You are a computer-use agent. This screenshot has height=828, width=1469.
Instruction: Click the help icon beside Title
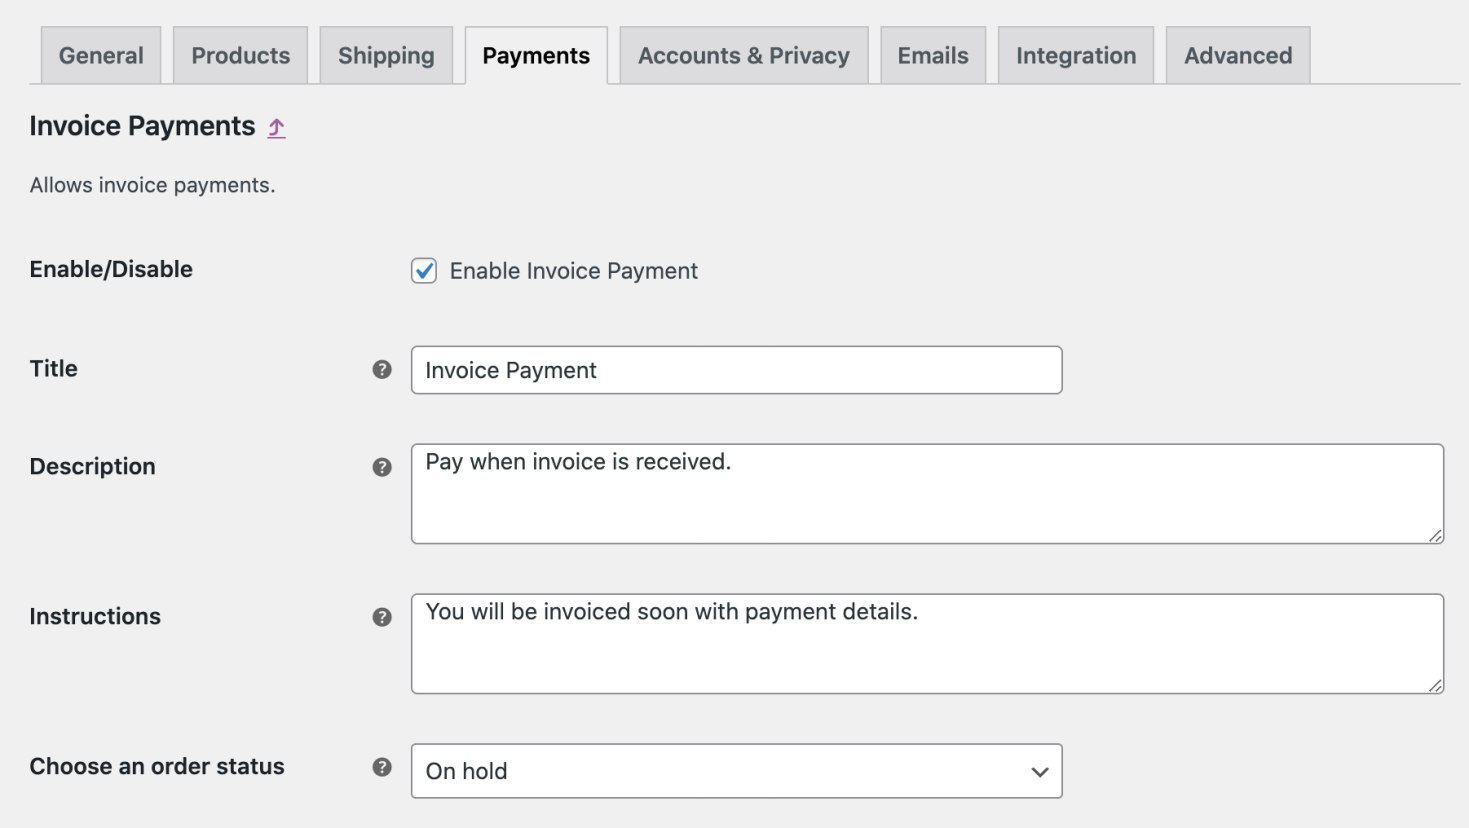coord(381,369)
